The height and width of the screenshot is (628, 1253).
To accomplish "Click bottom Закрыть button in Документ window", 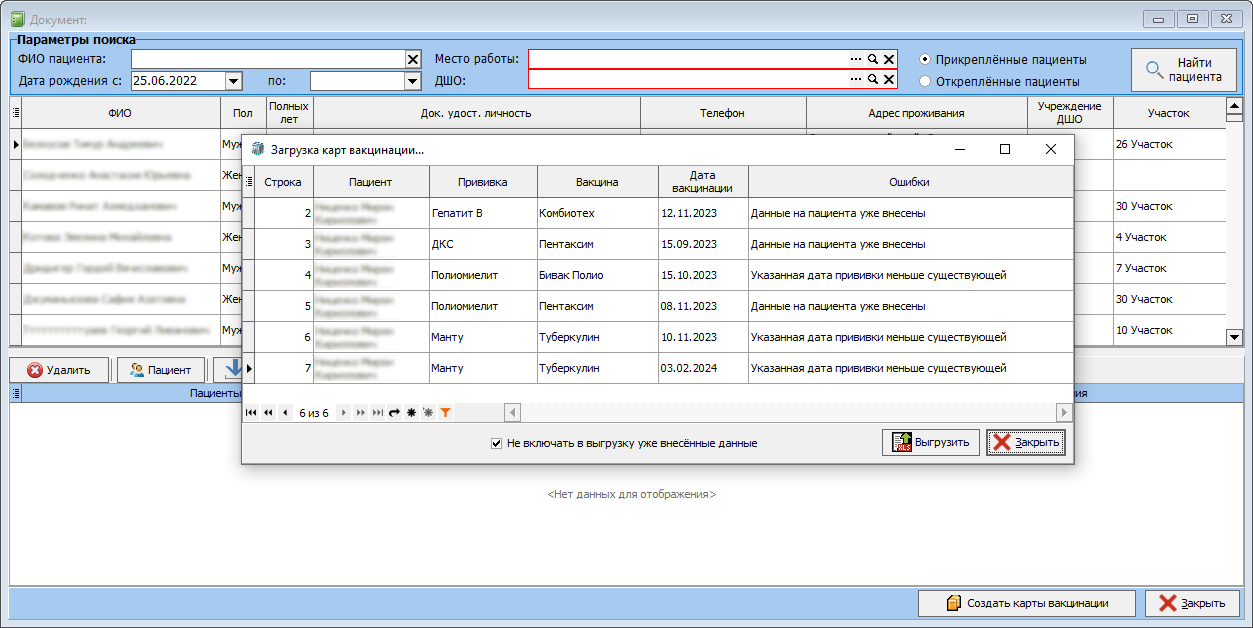I will point(1192,603).
